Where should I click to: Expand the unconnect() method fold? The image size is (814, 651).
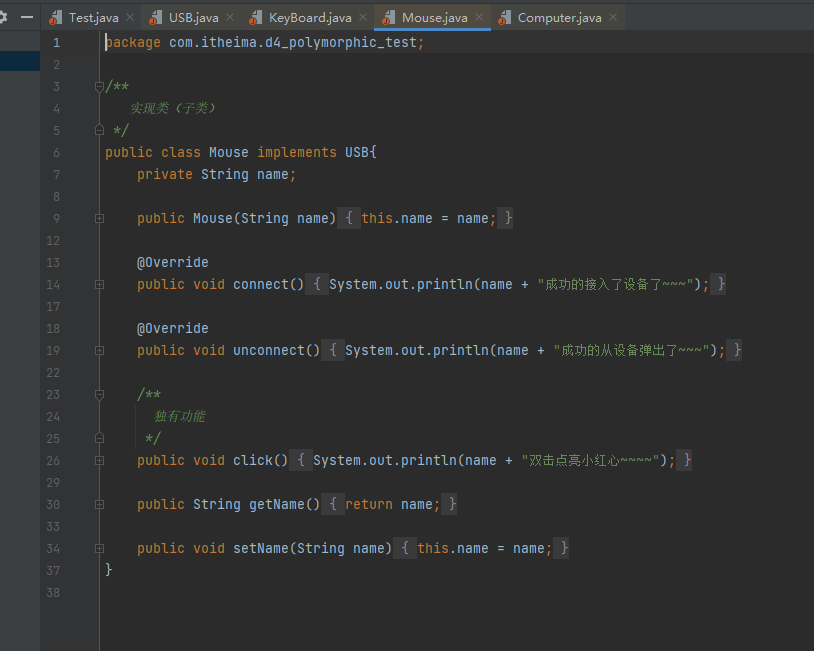[100, 350]
